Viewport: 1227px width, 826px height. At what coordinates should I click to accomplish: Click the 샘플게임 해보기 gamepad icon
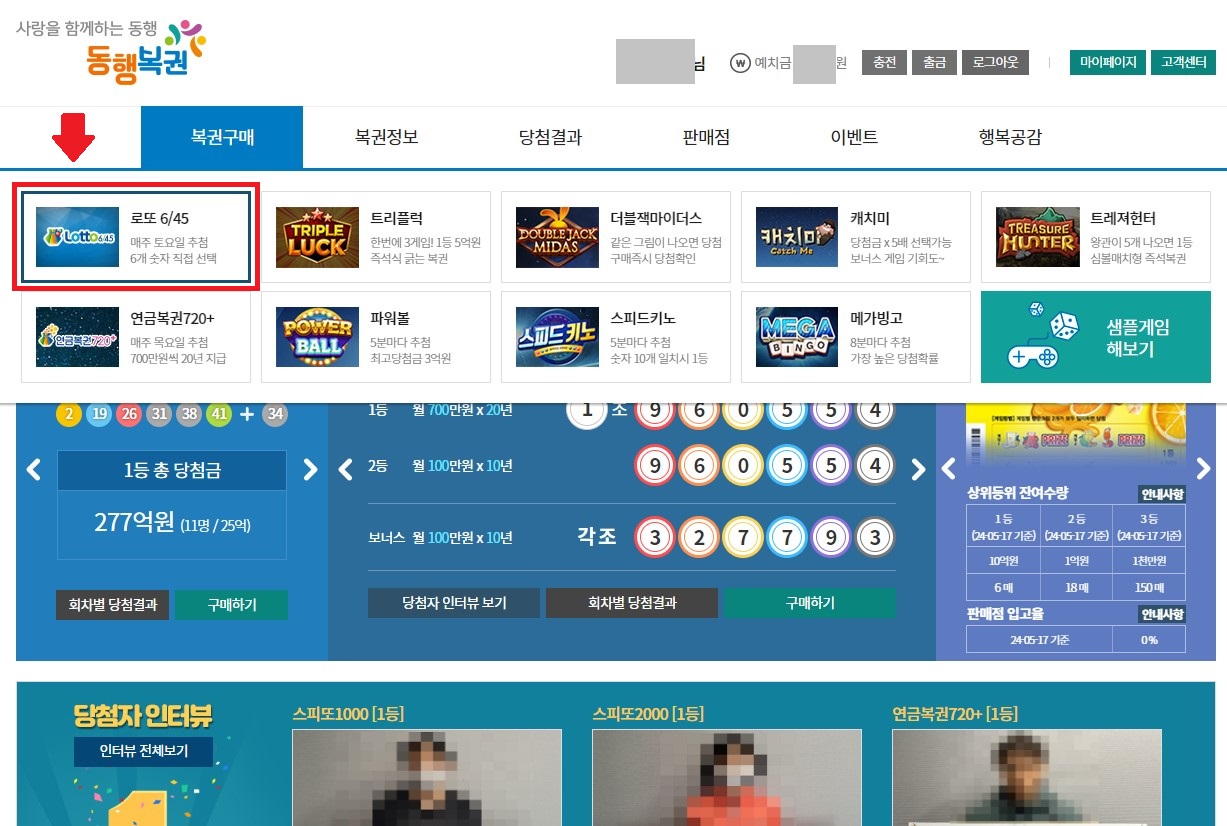[1044, 337]
